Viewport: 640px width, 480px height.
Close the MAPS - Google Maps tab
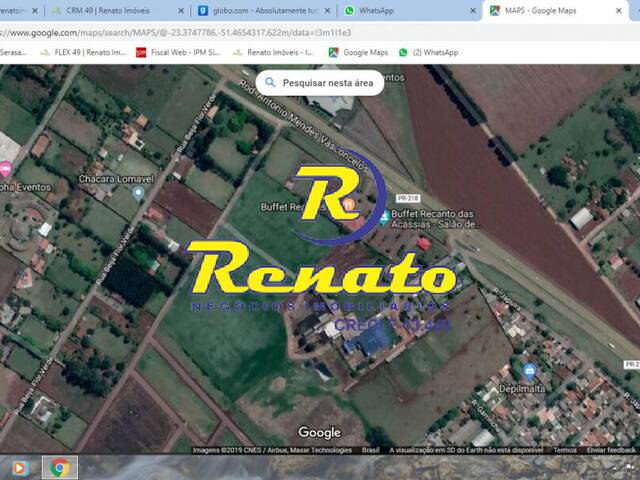pos(619,11)
